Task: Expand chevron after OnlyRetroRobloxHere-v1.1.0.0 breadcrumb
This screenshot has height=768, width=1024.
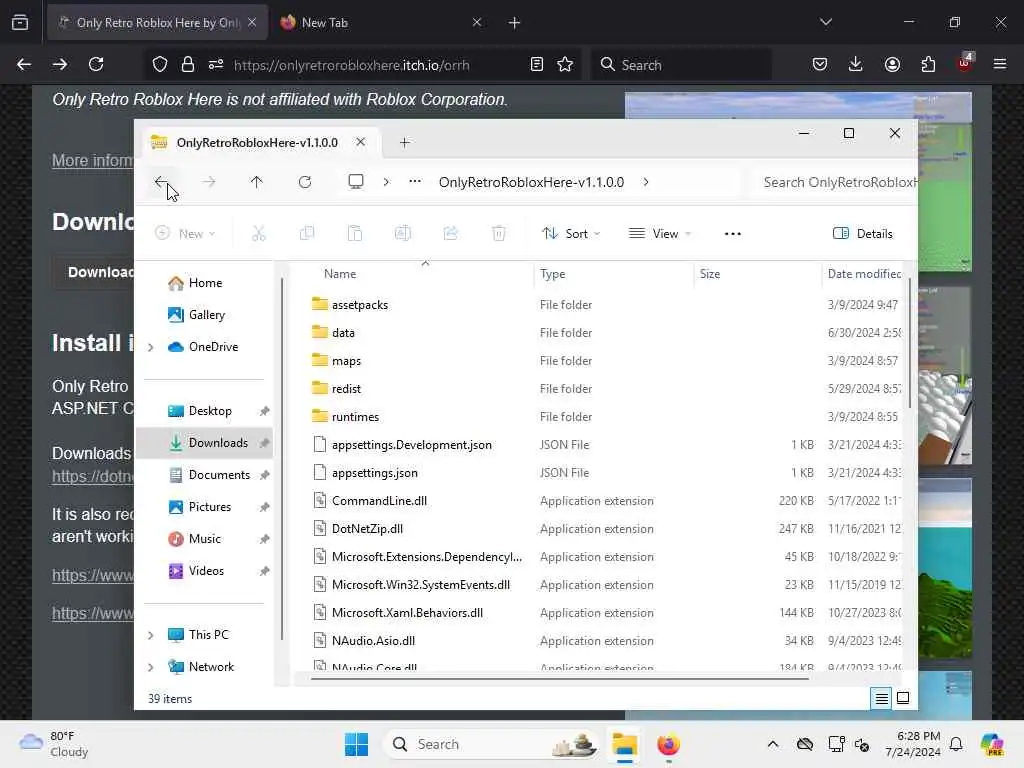Action: click(646, 182)
